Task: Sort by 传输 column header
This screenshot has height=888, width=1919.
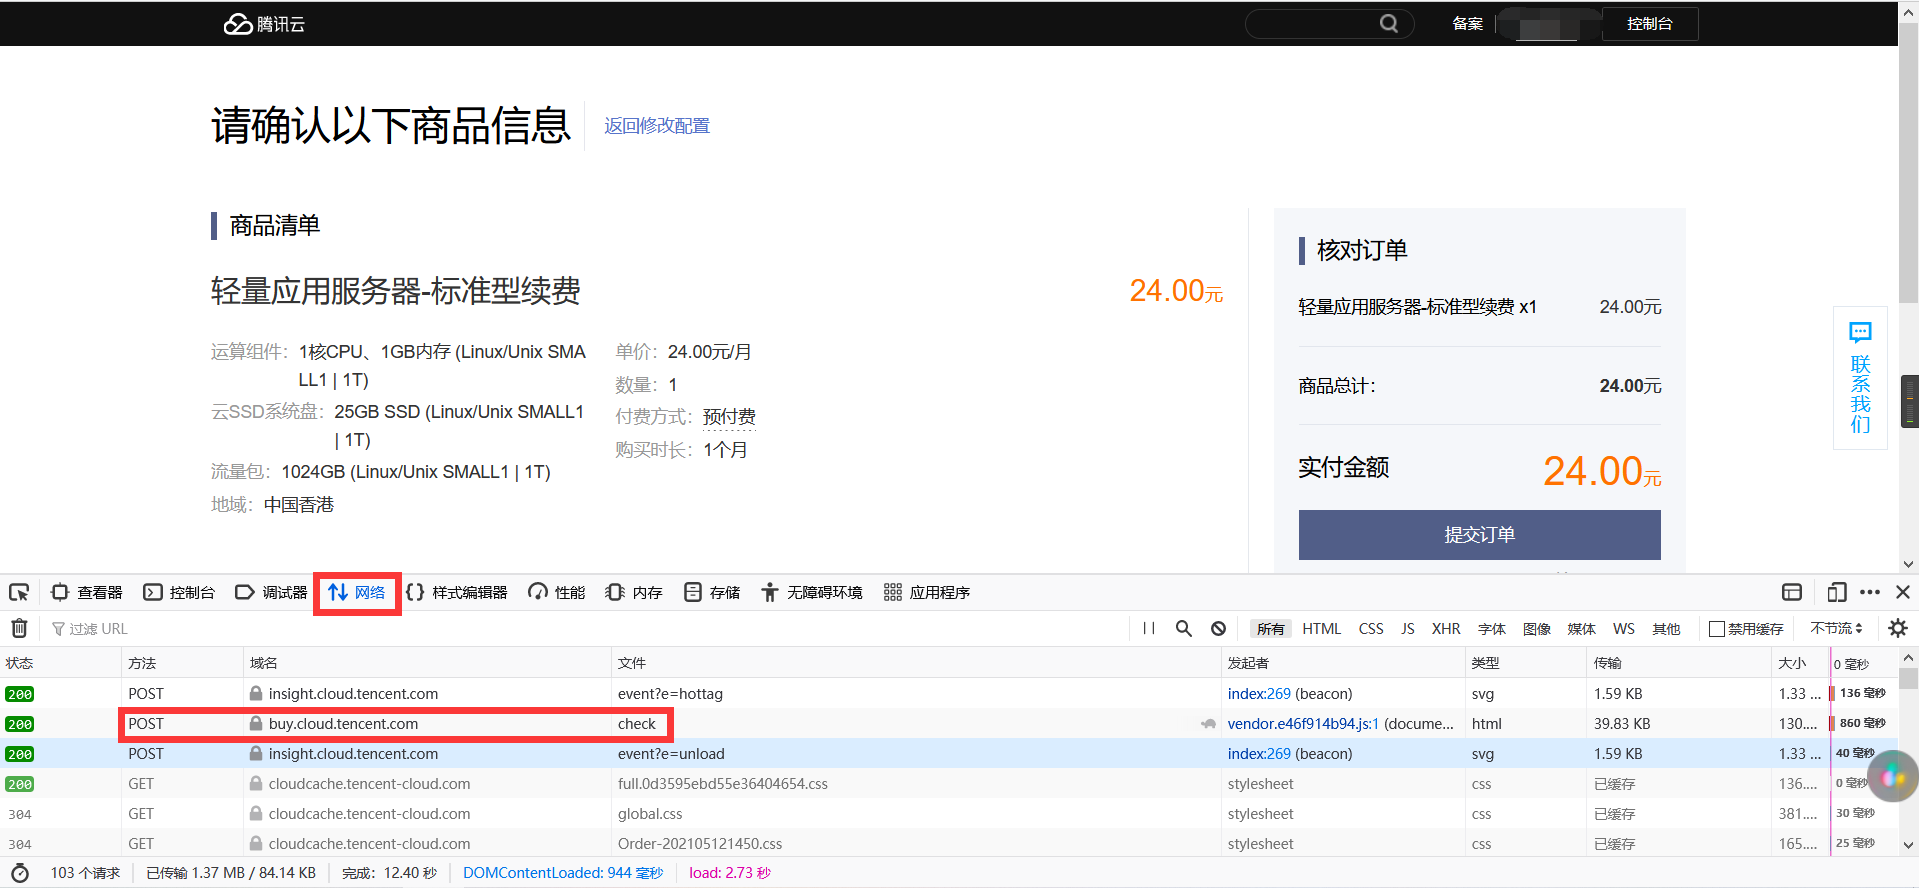Action: pyautogui.click(x=1680, y=662)
